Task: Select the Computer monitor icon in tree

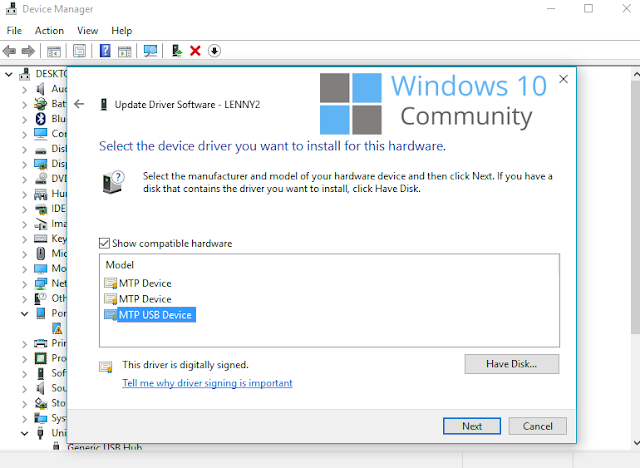Action: click(x=40, y=133)
